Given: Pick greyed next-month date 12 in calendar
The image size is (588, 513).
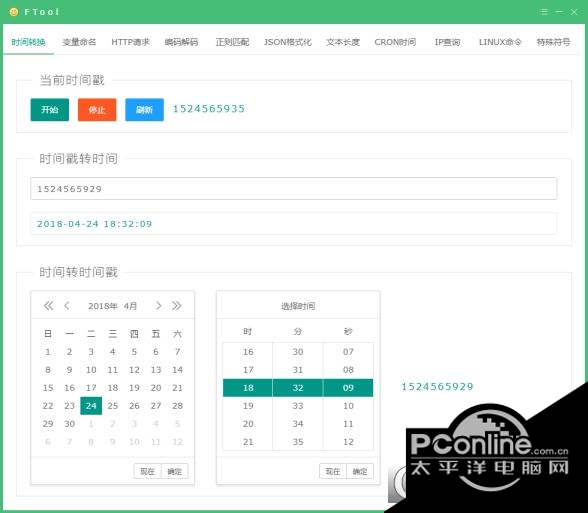Looking at the screenshot, I should pos(177,442).
